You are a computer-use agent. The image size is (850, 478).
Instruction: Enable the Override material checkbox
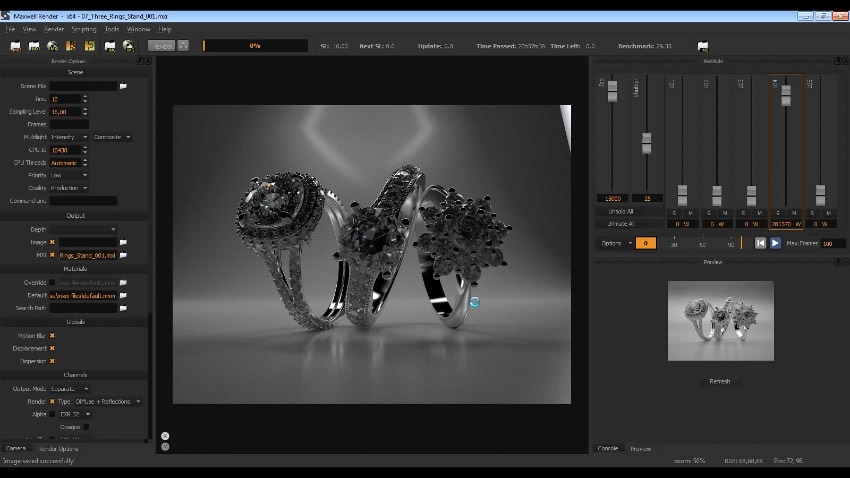tap(52, 283)
